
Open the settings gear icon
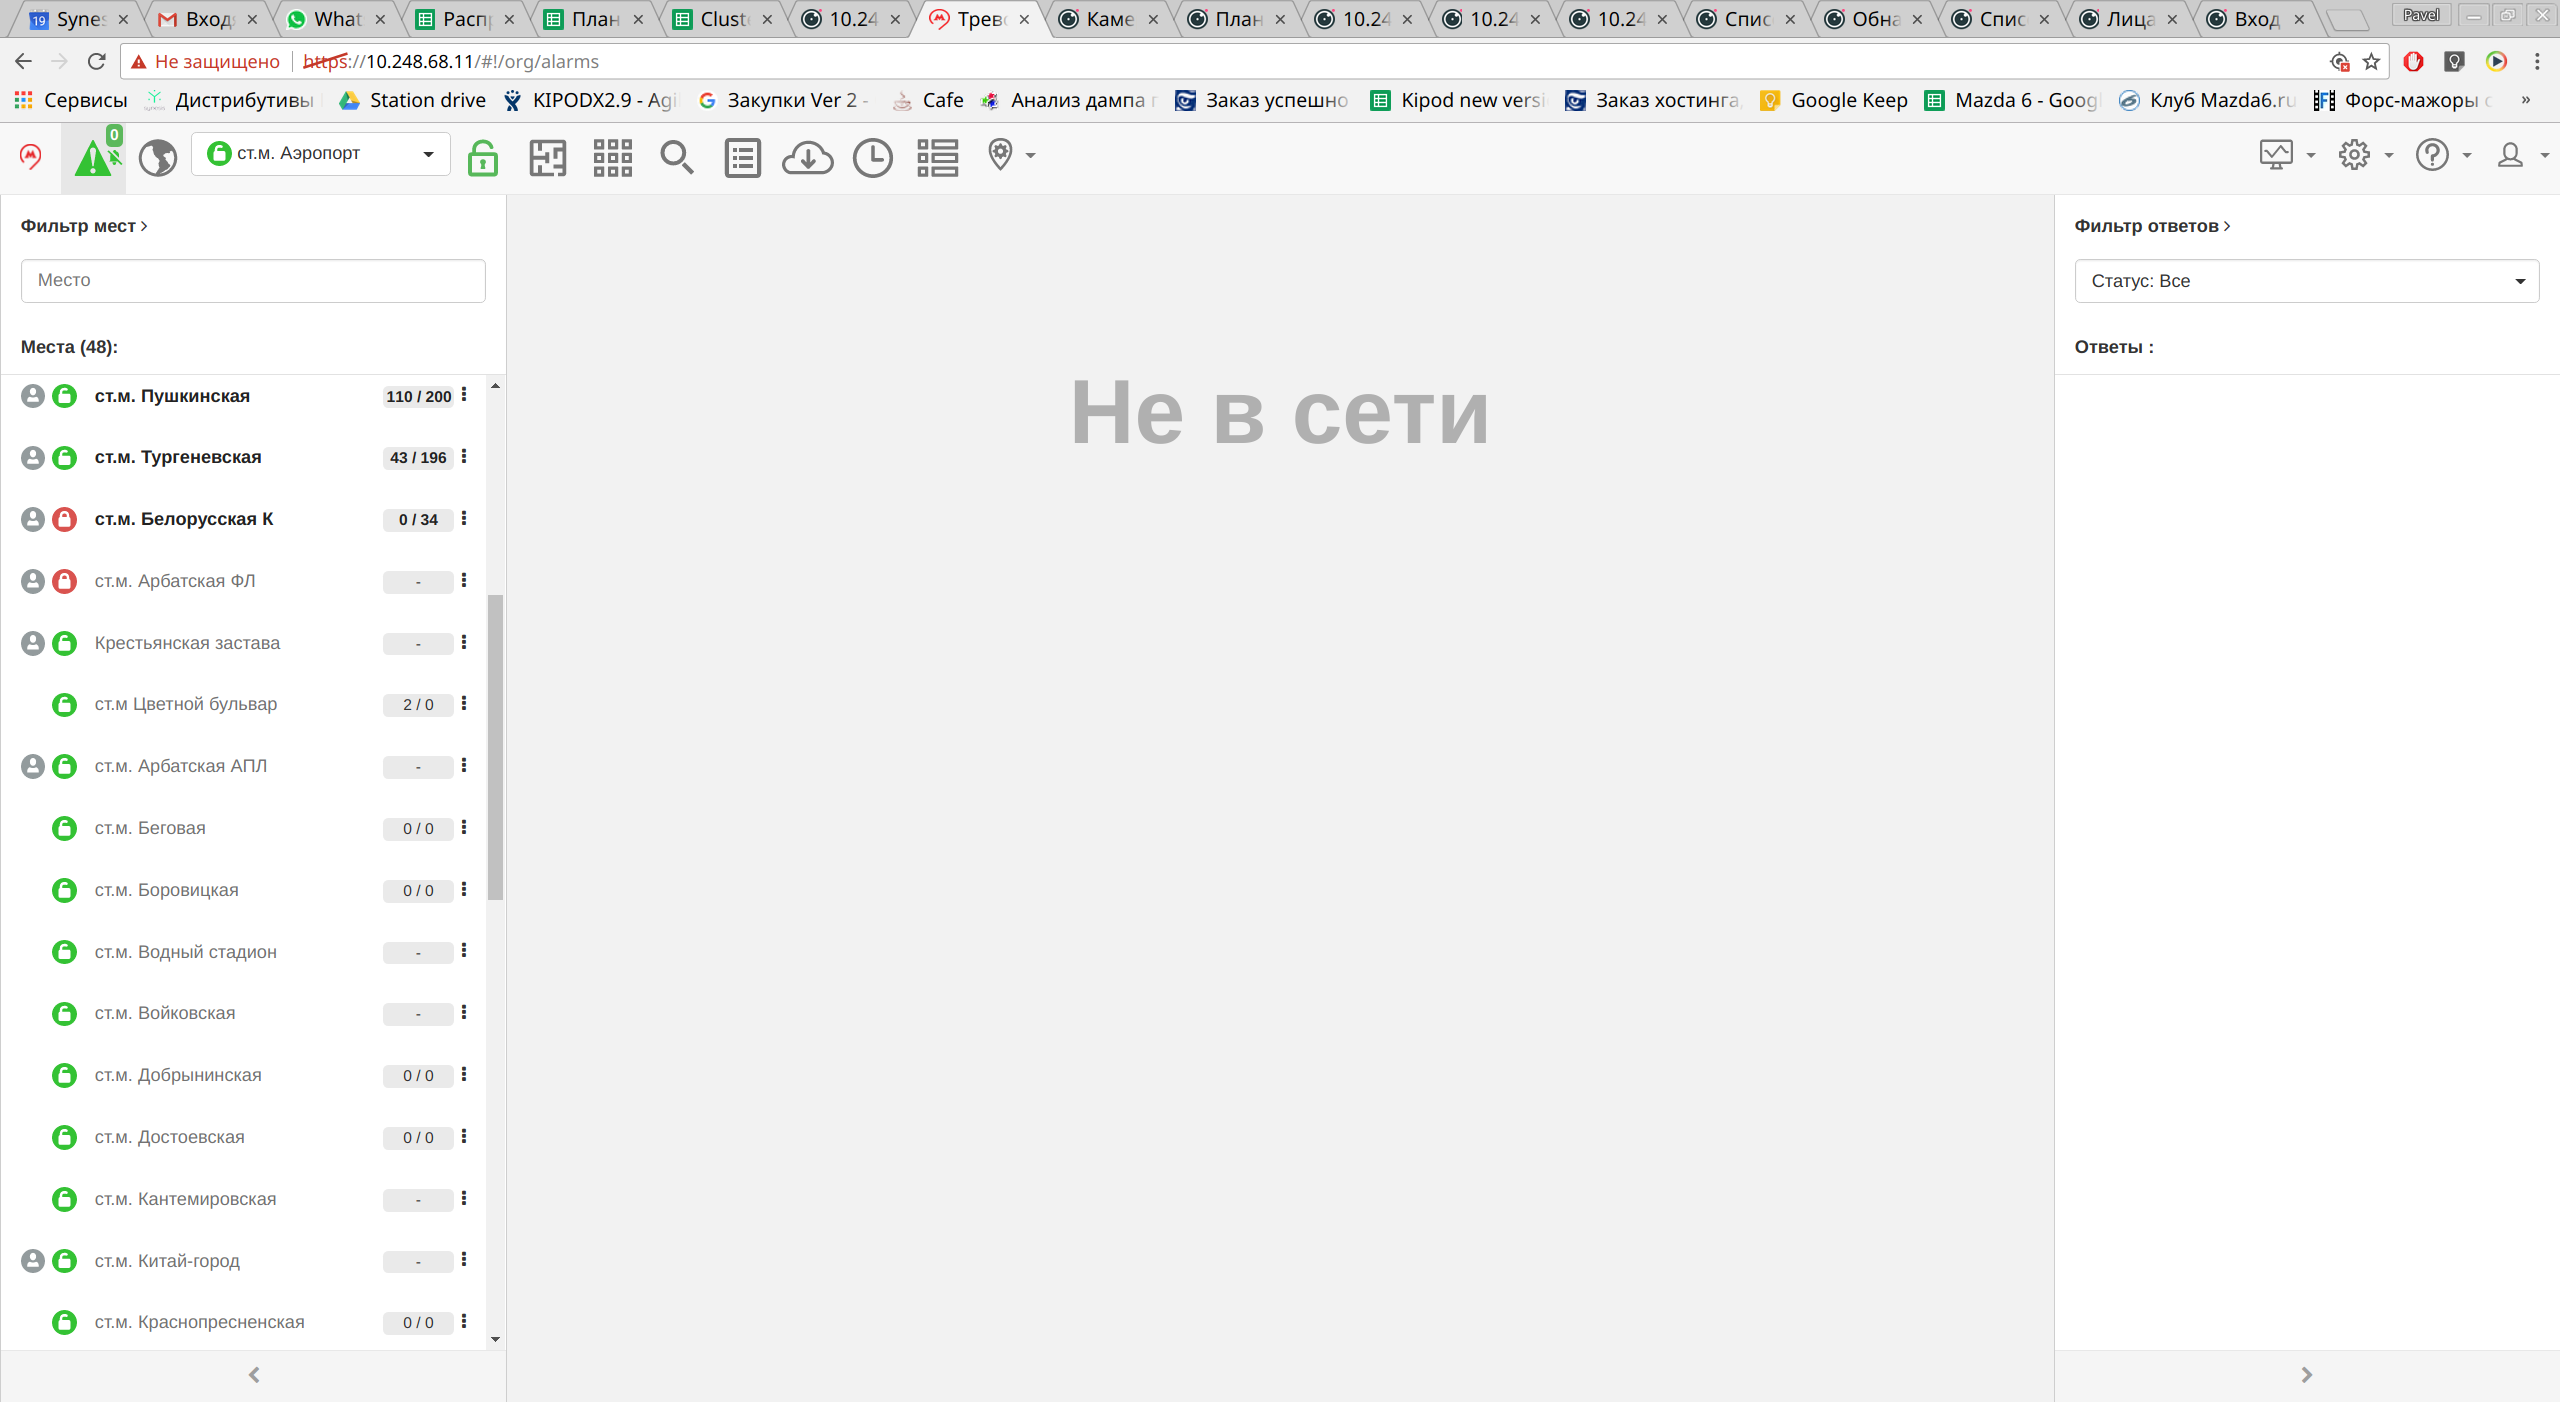point(2354,155)
